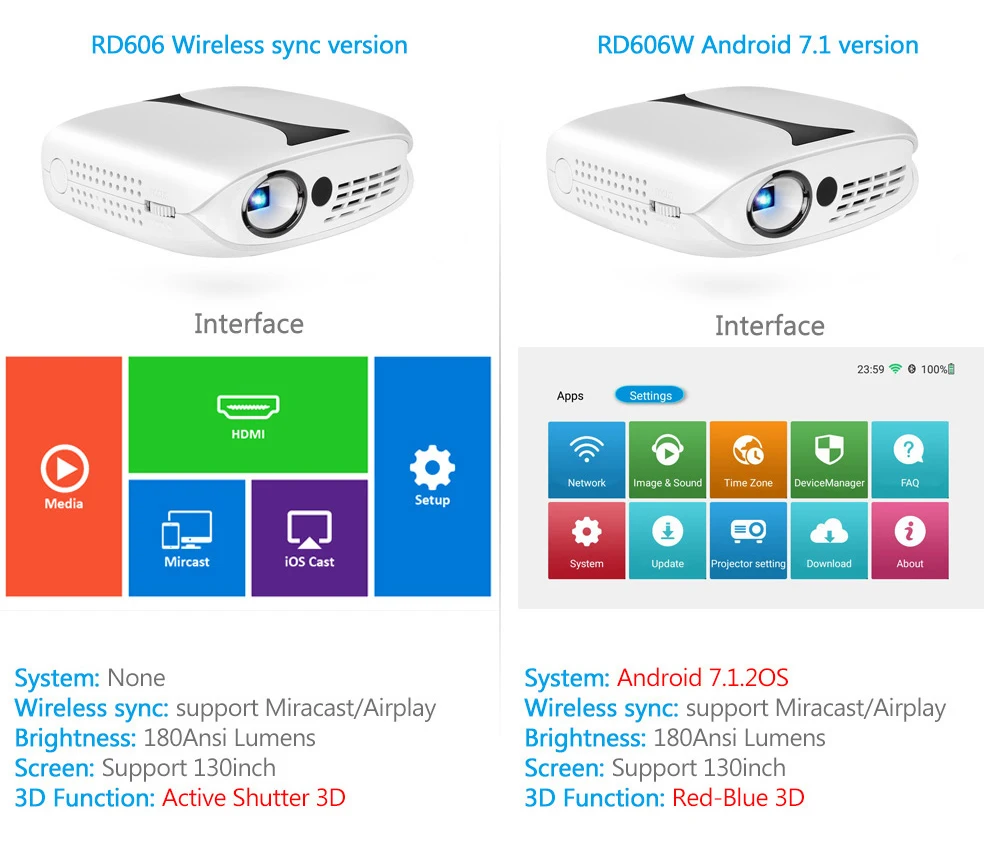This screenshot has height=847, width=1000.
Task: Click the Update download-arrow tile
Action: pyautogui.click(x=667, y=540)
